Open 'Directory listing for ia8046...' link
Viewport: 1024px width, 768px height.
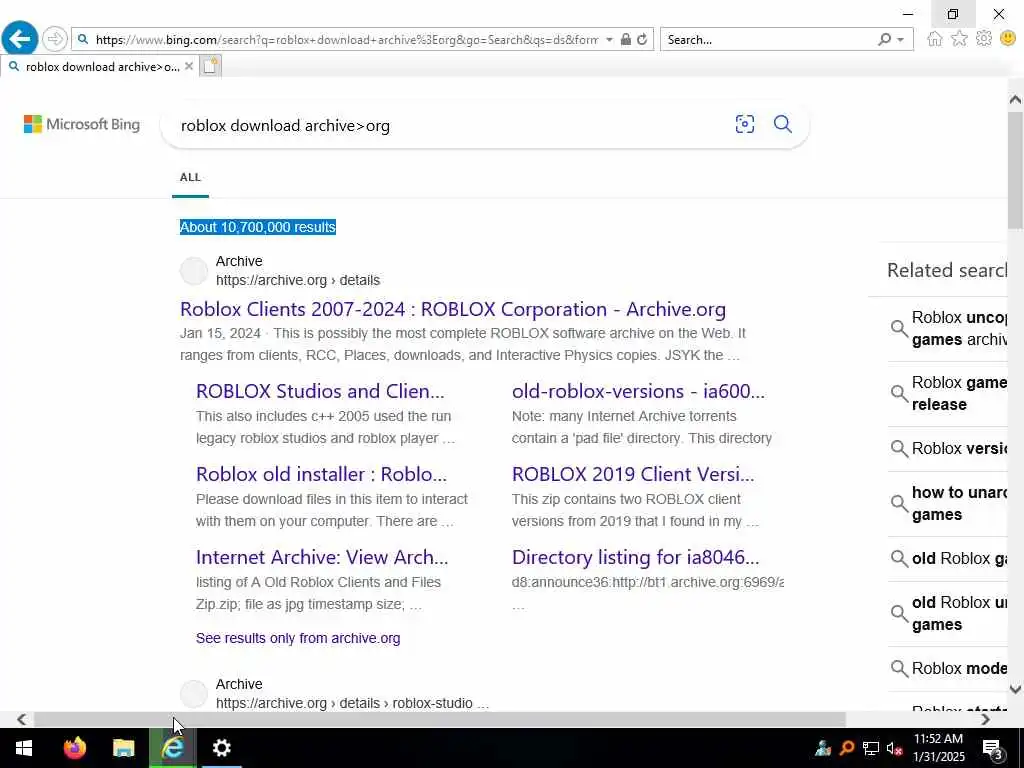[x=635, y=557]
